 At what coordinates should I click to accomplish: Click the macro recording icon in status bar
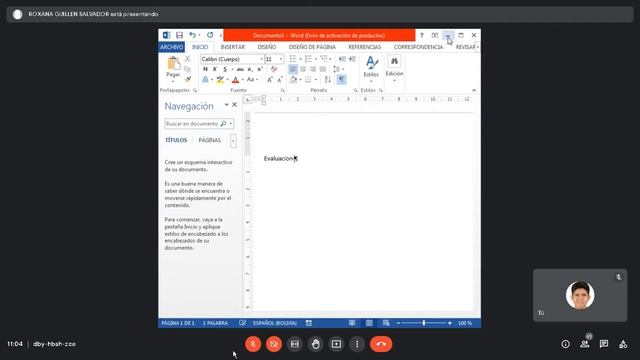(309, 323)
